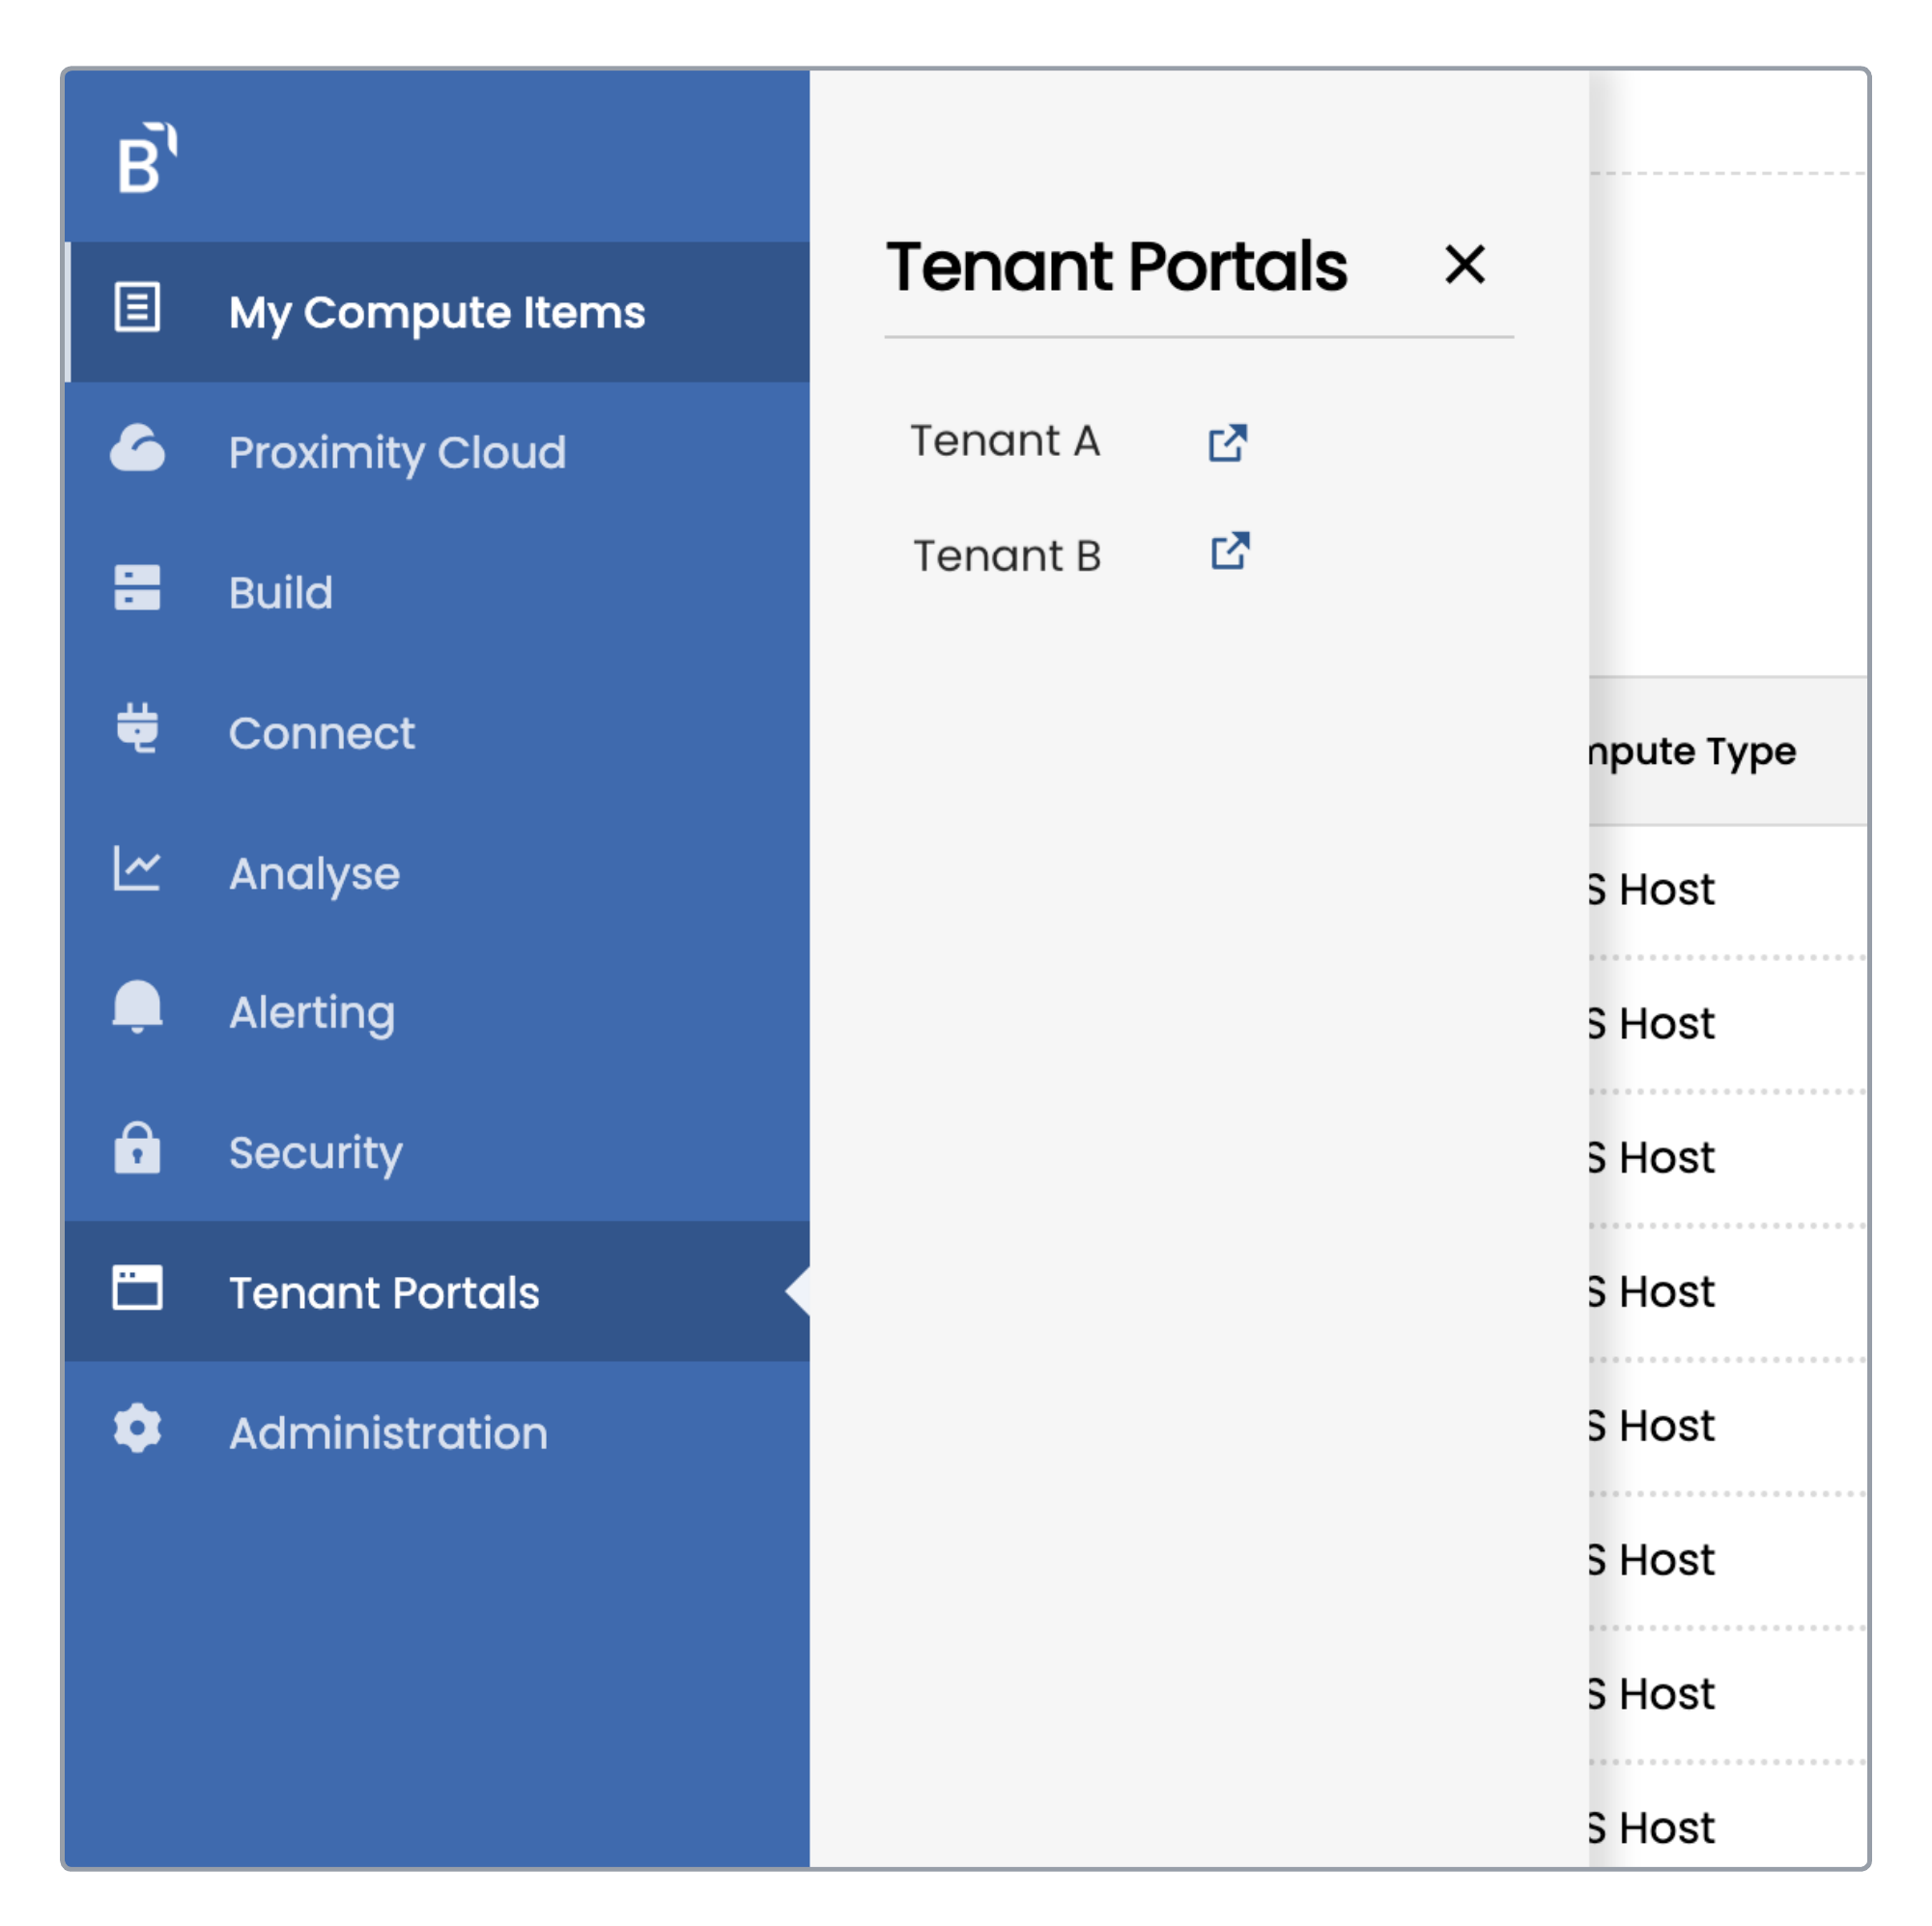Screen dimensions: 1932x1926
Task: Go to the Administration menu item
Action: [388, 1434]
